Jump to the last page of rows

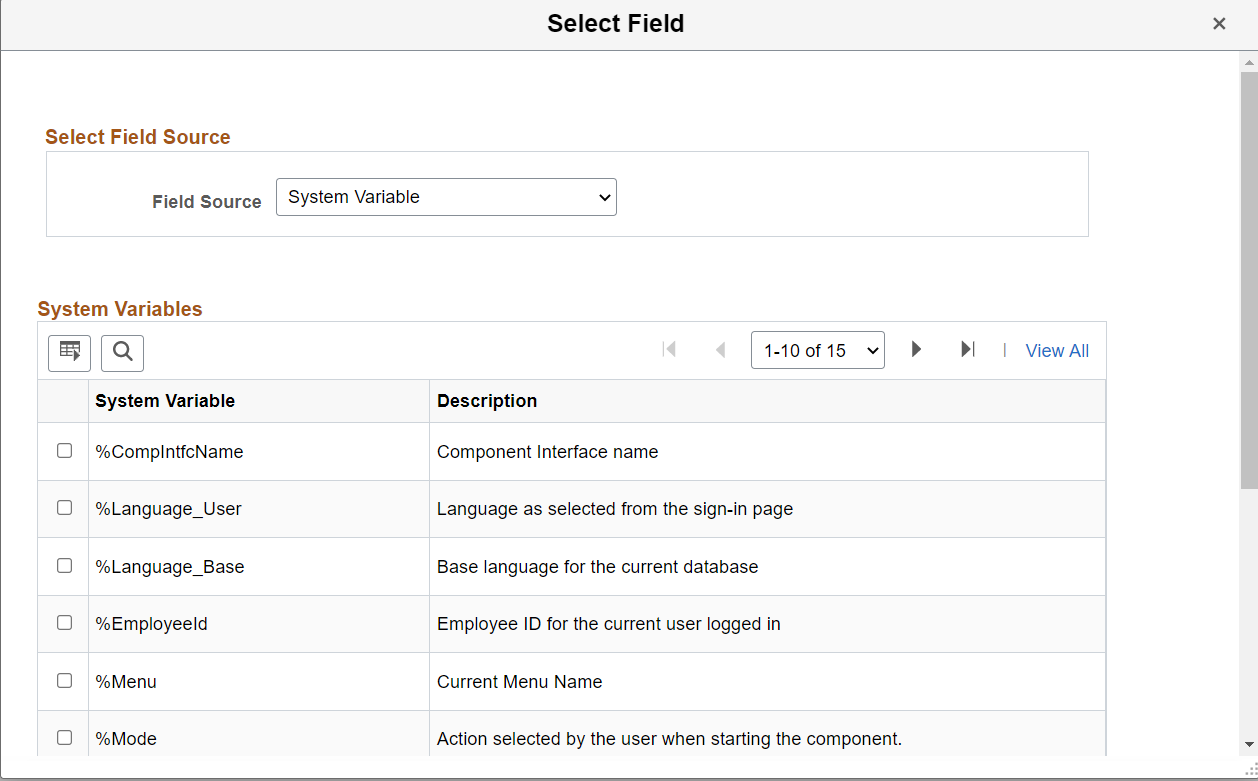point(967,350)
